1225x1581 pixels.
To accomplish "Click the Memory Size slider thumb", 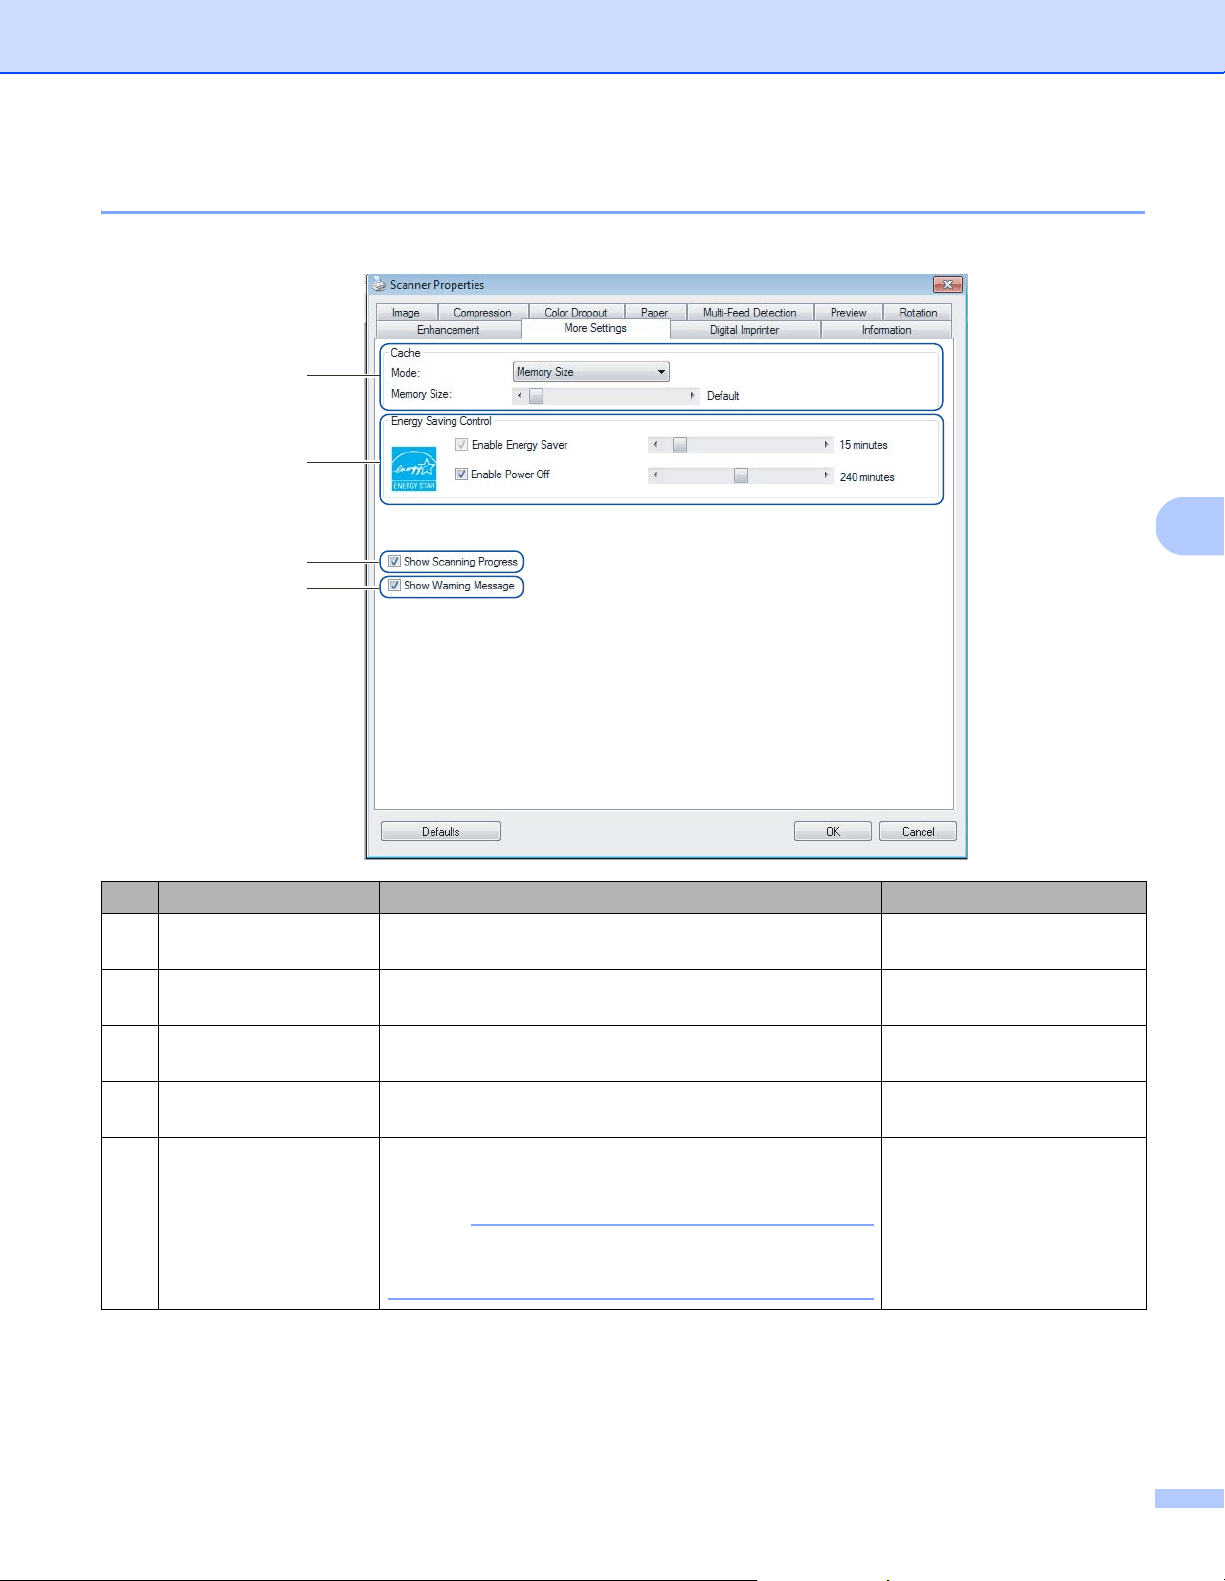I will pyautogui.click(x=536, y=396).
